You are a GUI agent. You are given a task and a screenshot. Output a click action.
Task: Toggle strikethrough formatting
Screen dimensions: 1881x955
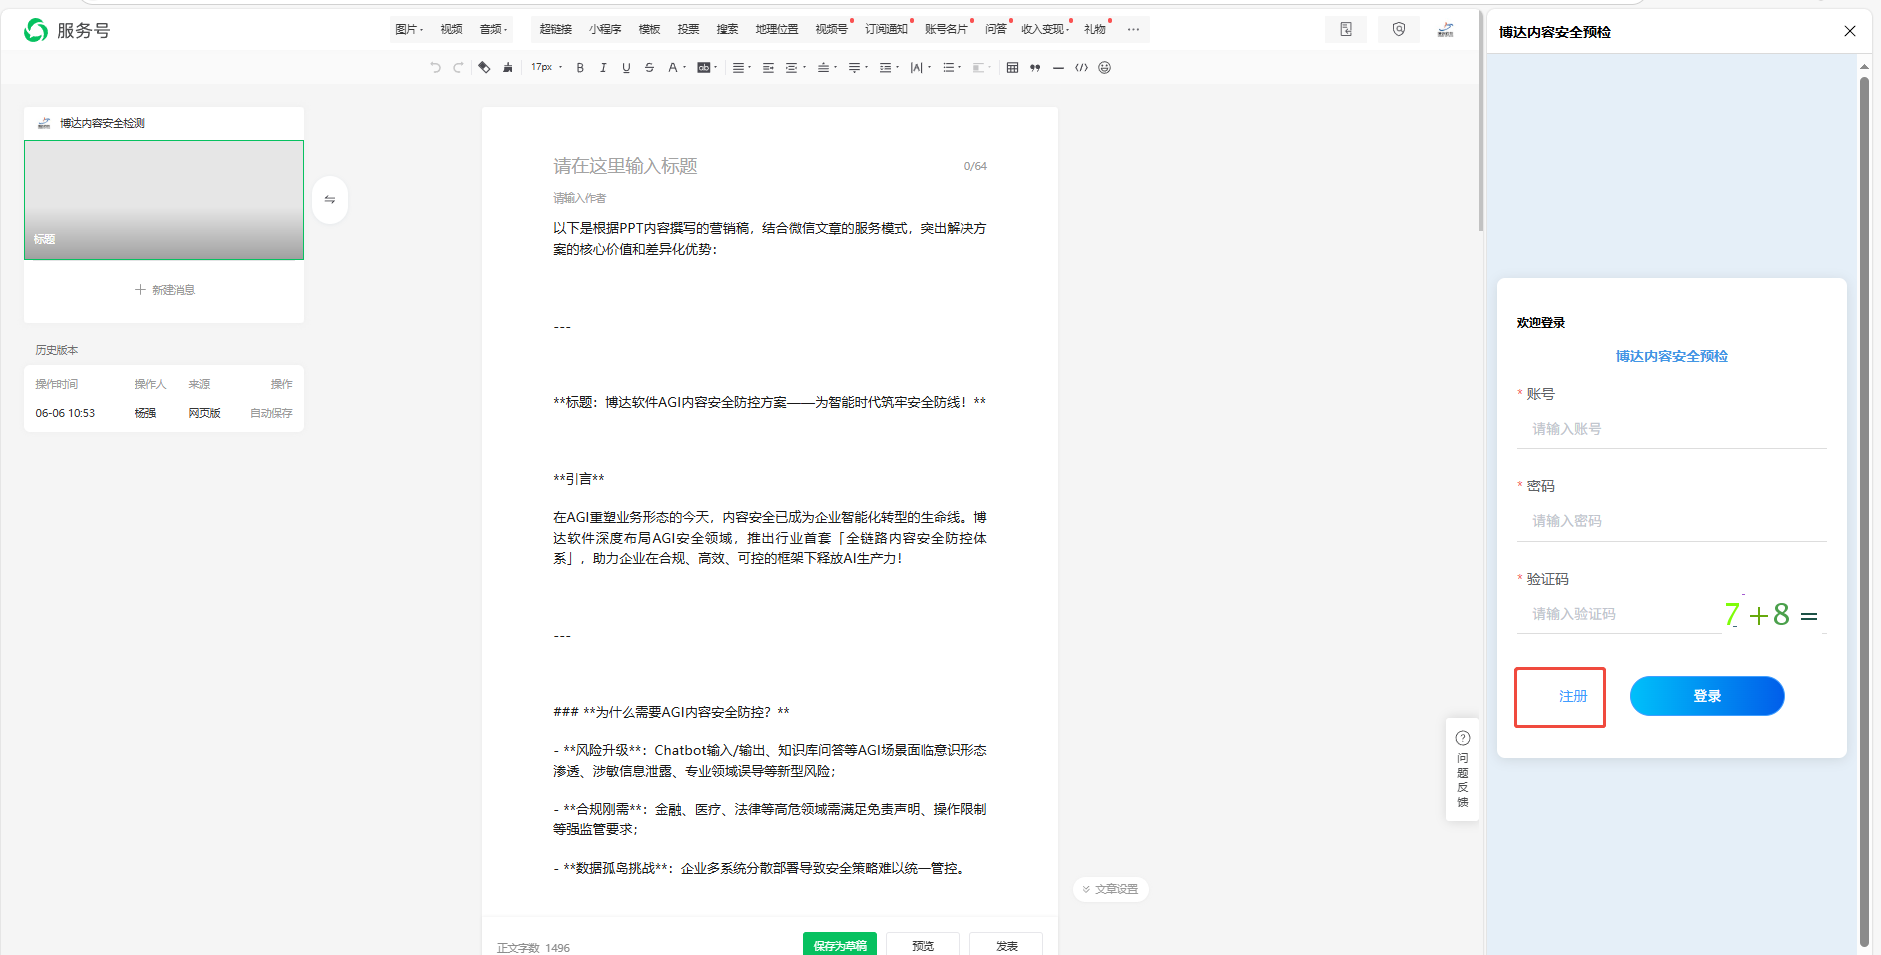650,67
